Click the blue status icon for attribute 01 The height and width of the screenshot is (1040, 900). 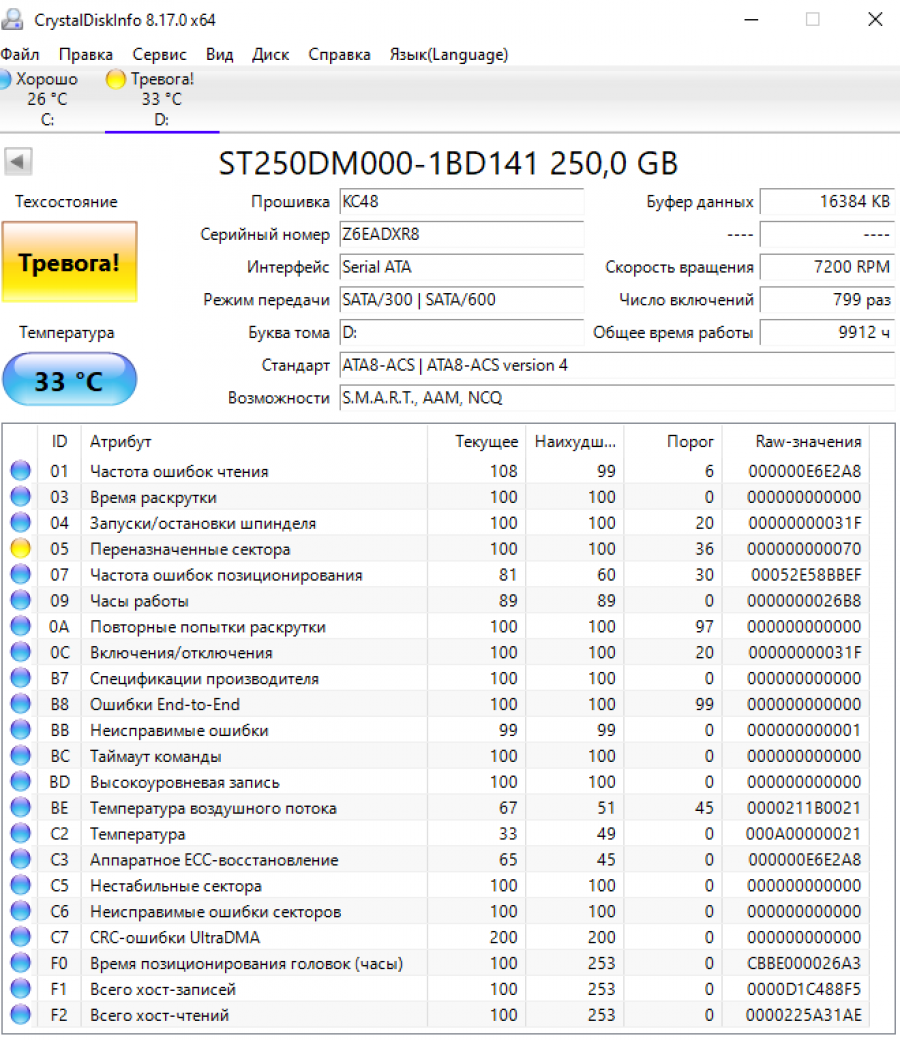20,471
